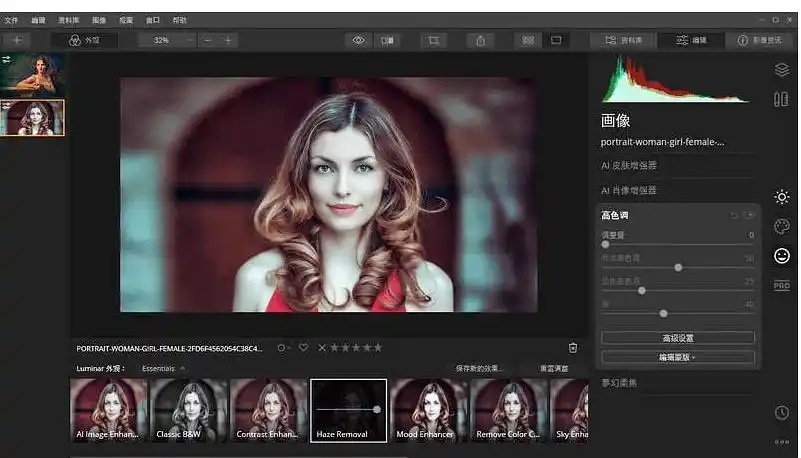Click 重置调整 to reset adjustments
The height and width of the screenshot is (458, 801).
click(x=554, y=368)
